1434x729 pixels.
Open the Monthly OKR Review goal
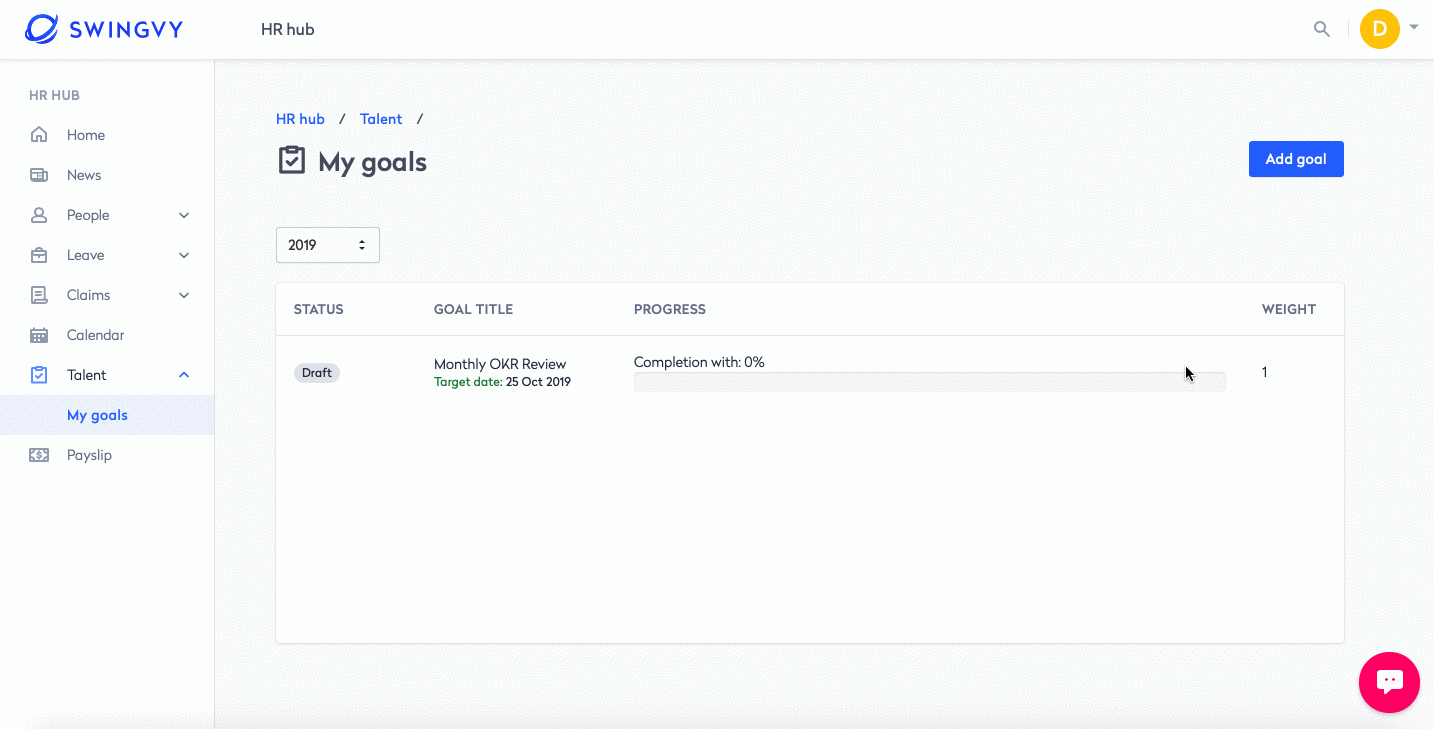click(500, 364)
